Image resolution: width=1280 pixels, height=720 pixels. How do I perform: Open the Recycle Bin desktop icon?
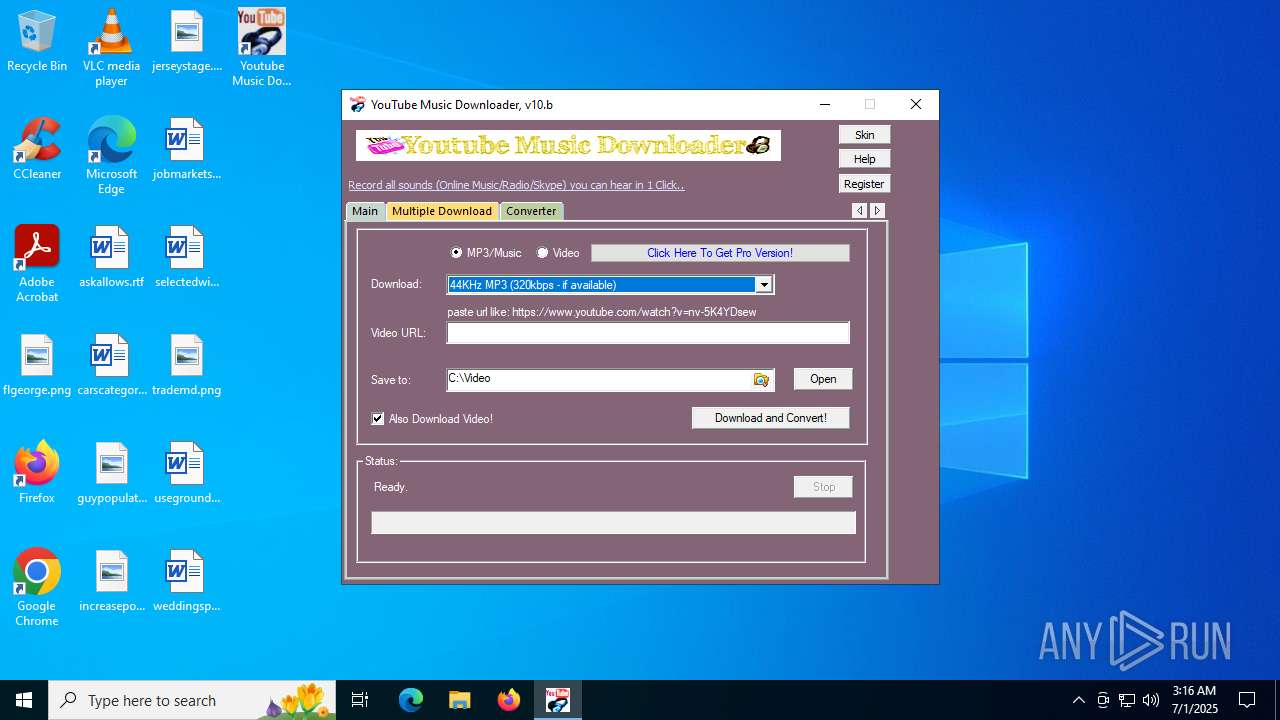coord(37,40)
